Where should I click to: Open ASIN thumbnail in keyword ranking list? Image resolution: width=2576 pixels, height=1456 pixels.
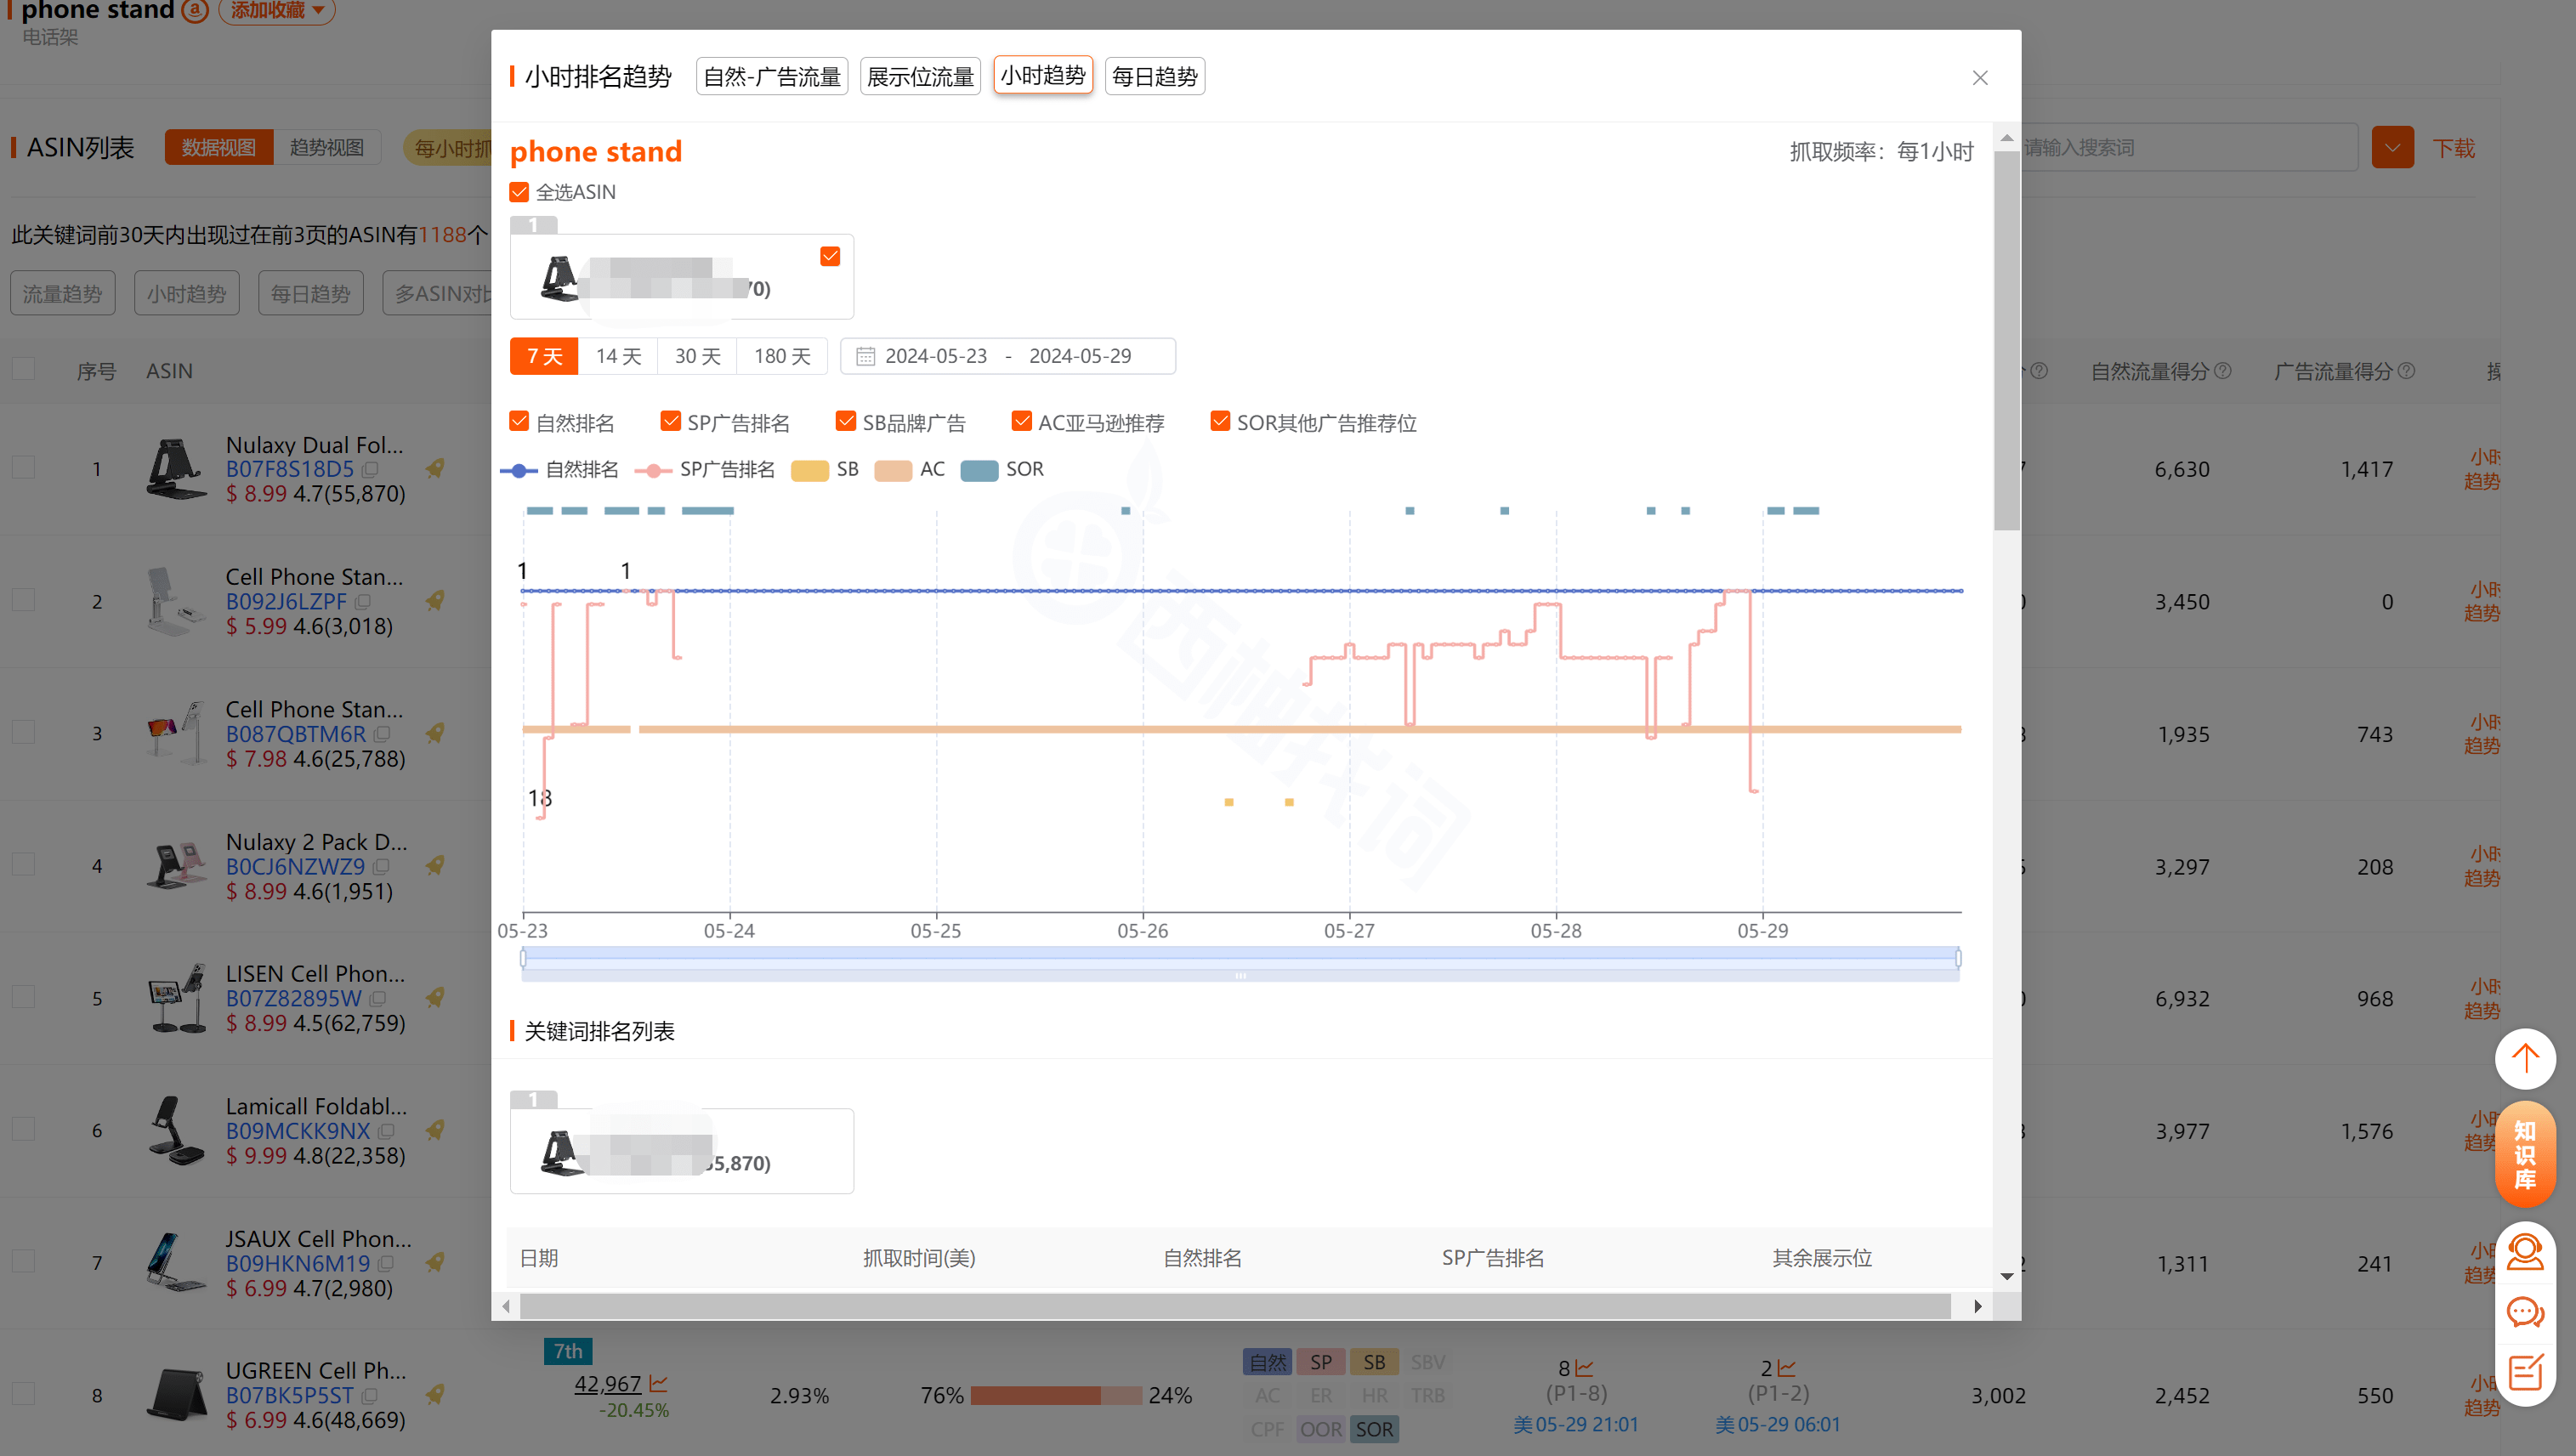click(x=561, y=1152)
